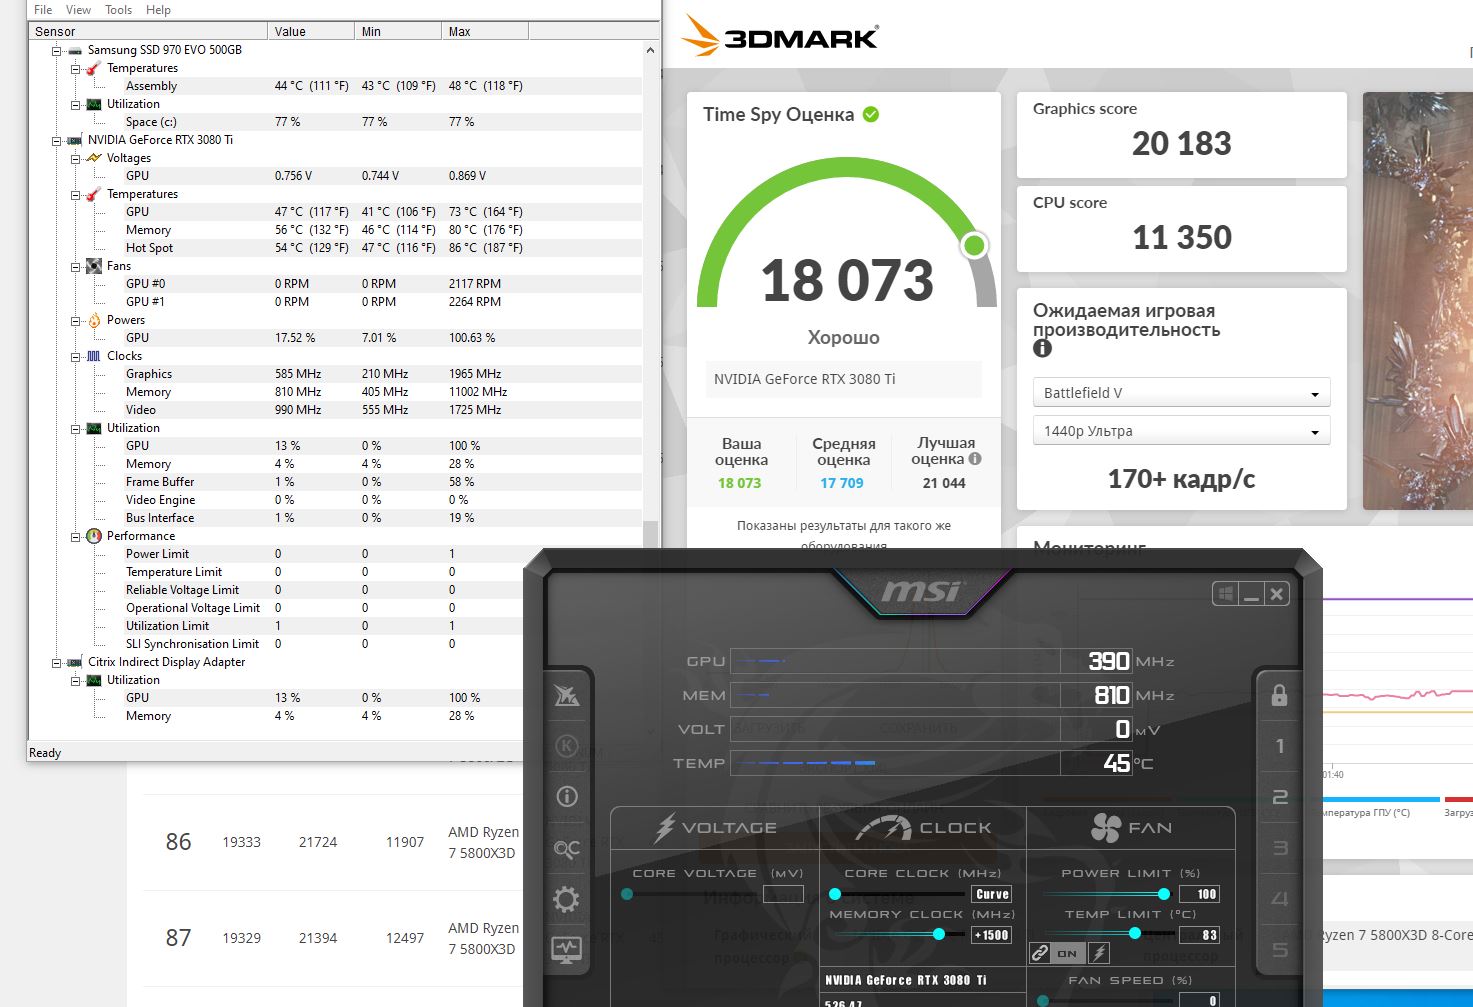The image size is (1473, 1007).
Task: Open the Tools menu
Action: pos(118,10)
